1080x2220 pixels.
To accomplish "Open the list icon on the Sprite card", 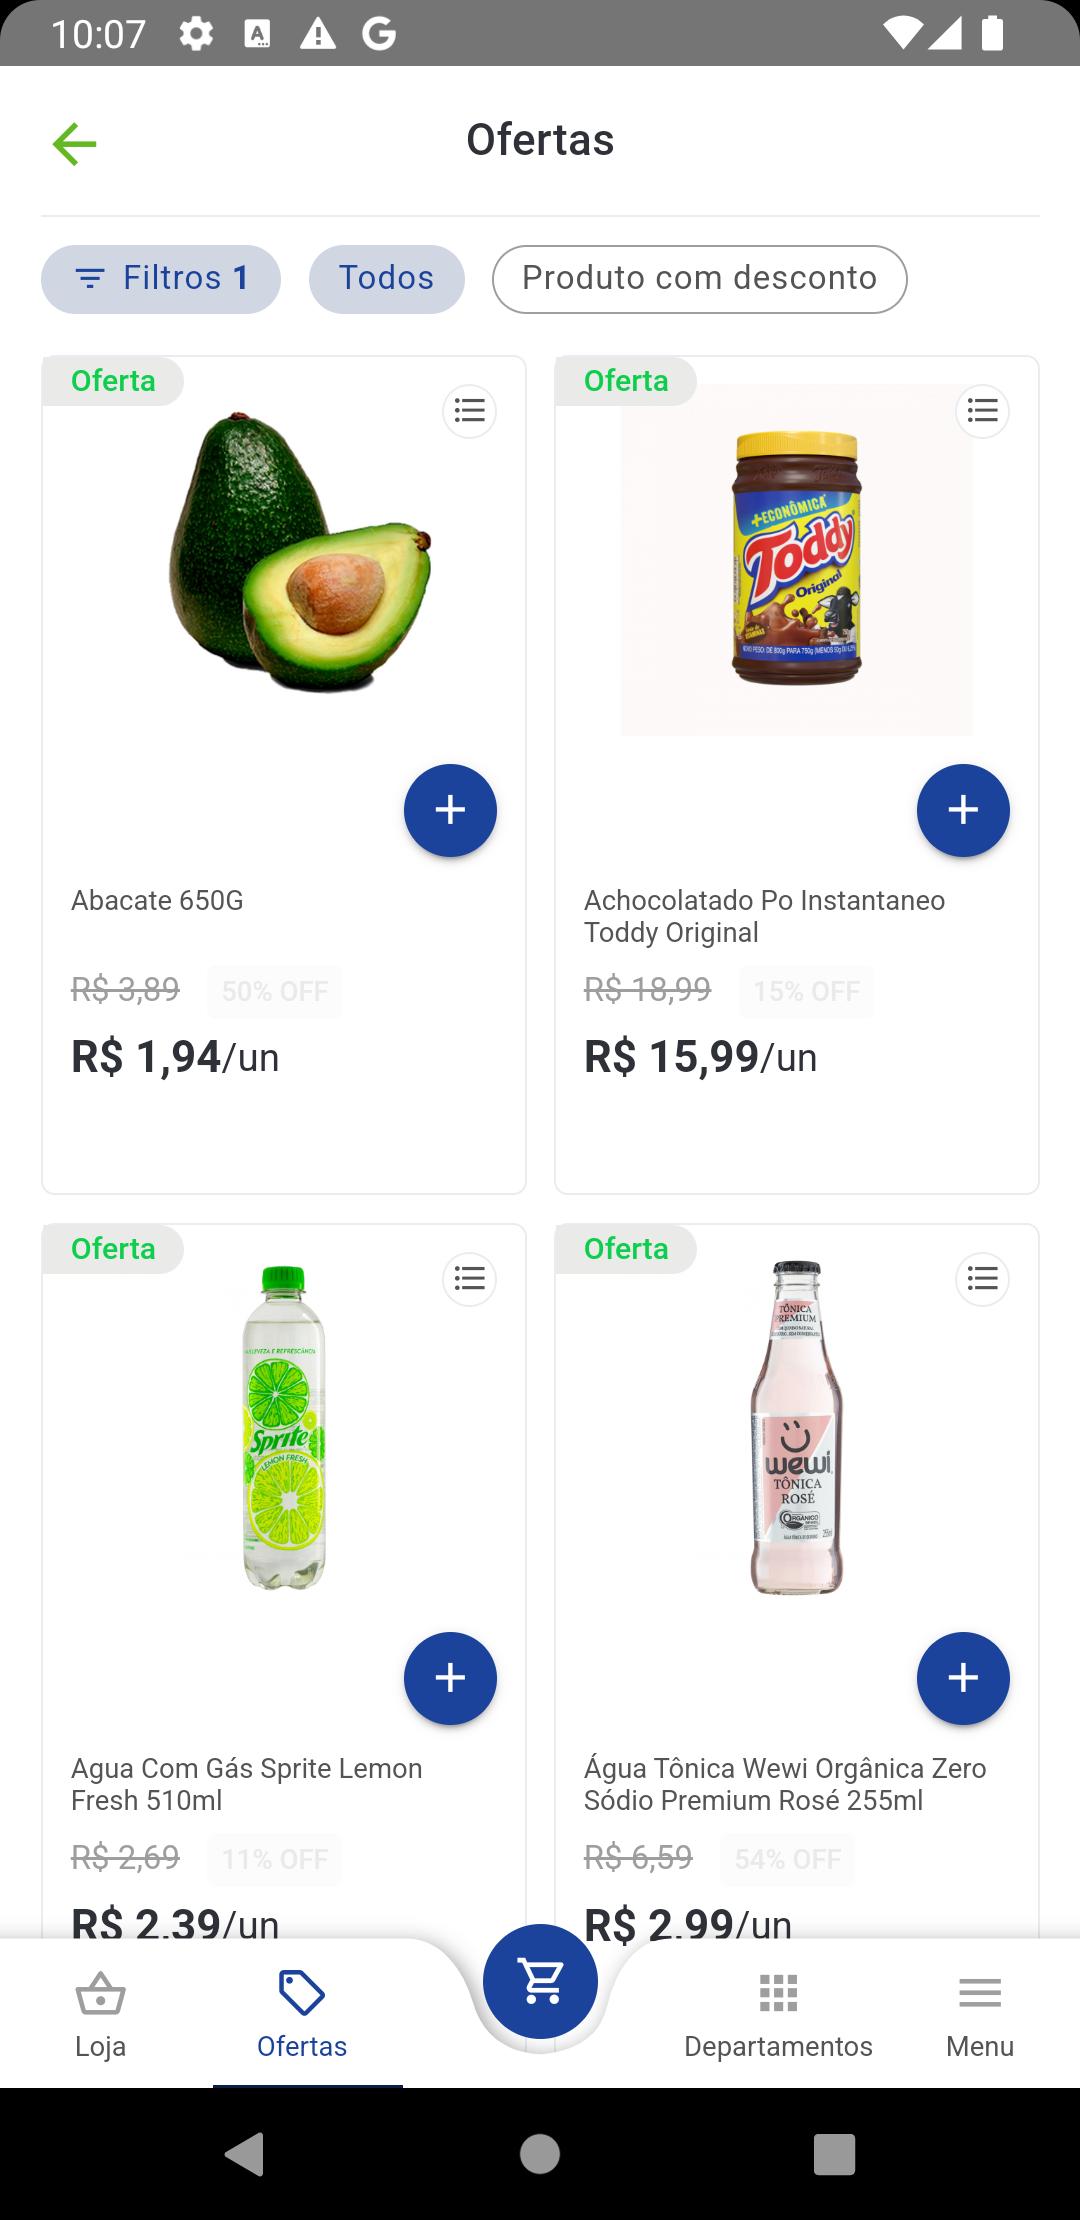I will (x=470, y=1279).
